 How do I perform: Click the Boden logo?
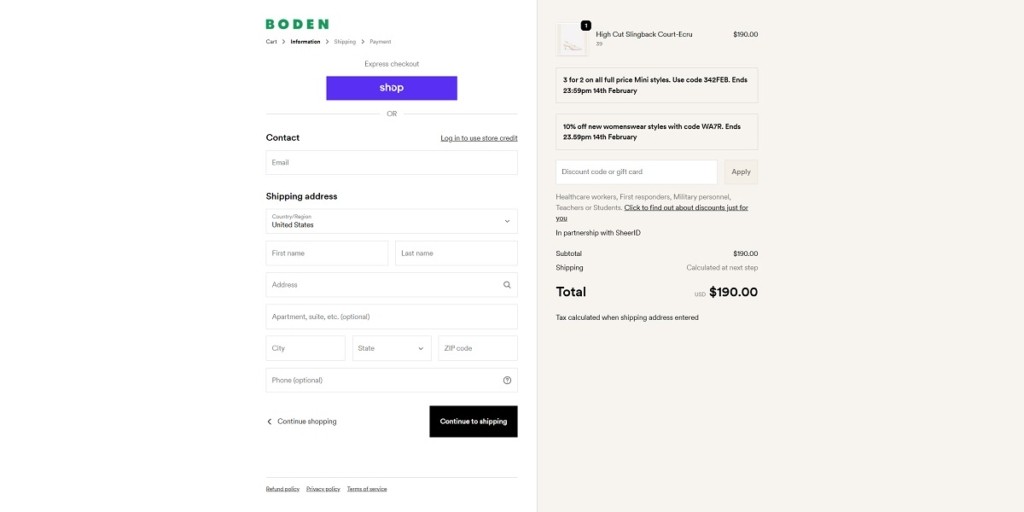click(x=297, y=24)
